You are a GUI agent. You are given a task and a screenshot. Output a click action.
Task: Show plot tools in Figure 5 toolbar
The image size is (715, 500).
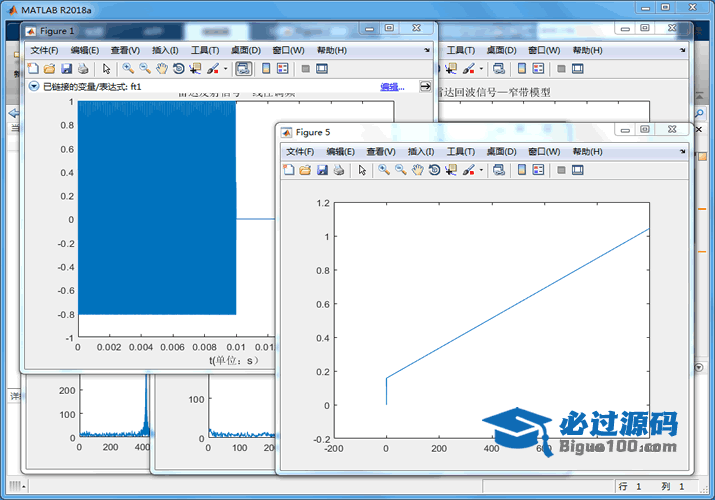579,170
